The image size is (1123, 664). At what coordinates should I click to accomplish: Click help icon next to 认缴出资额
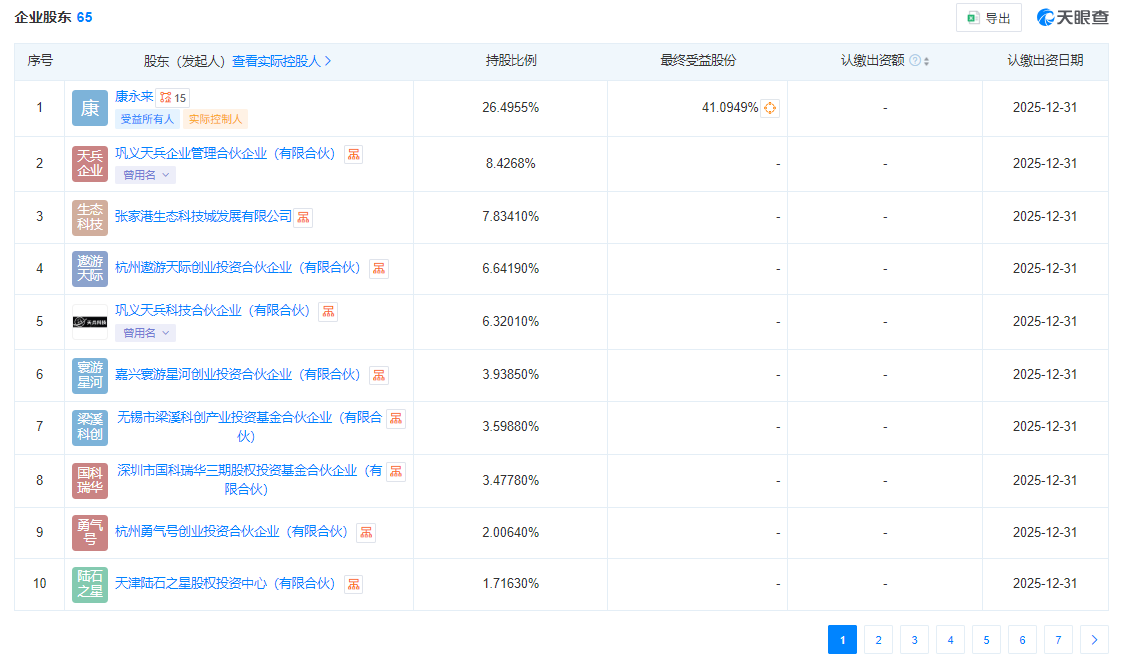915,61
